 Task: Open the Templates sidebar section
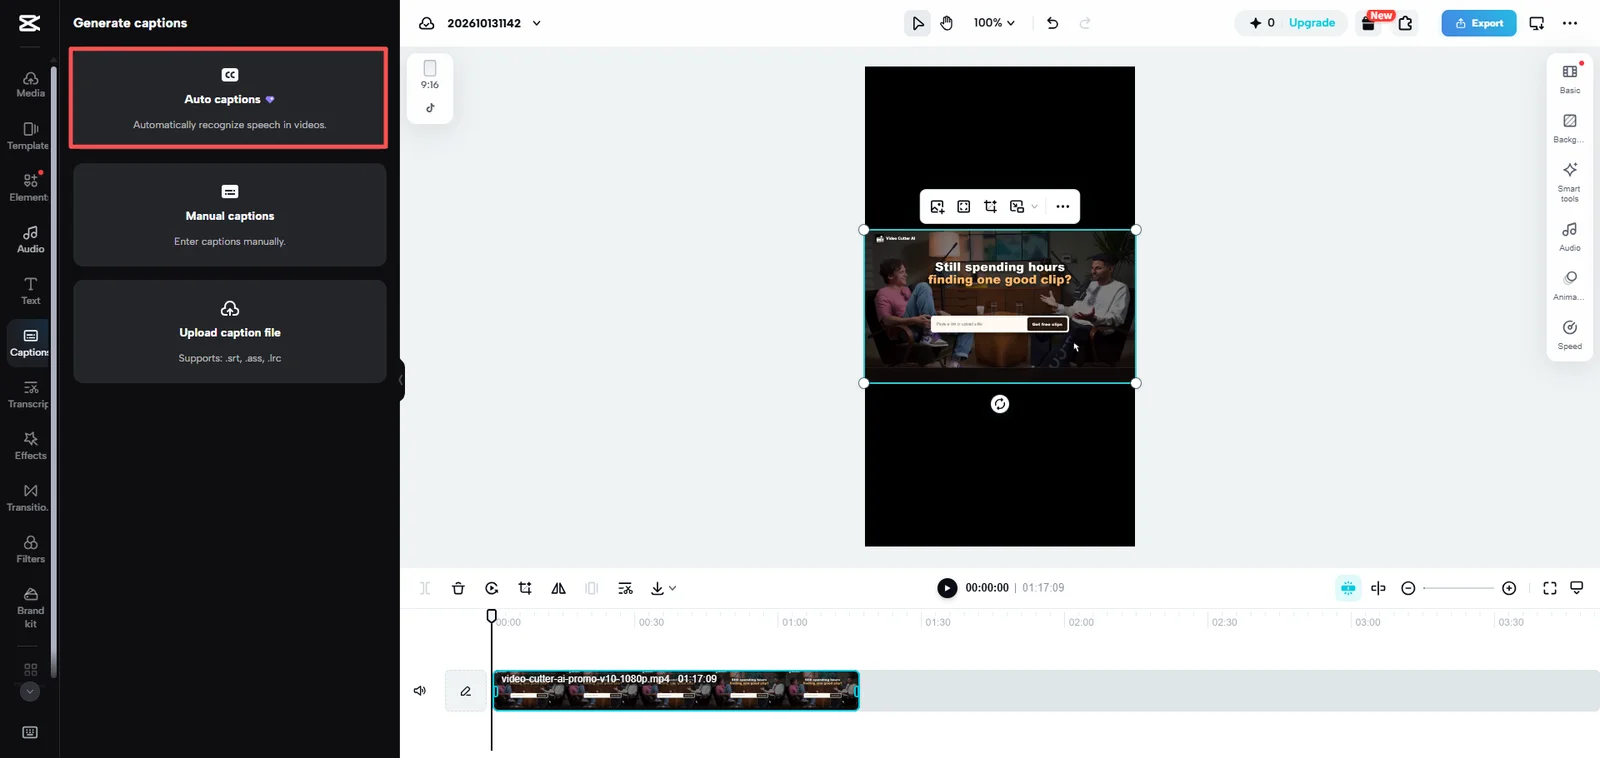[x=30, y=136]
